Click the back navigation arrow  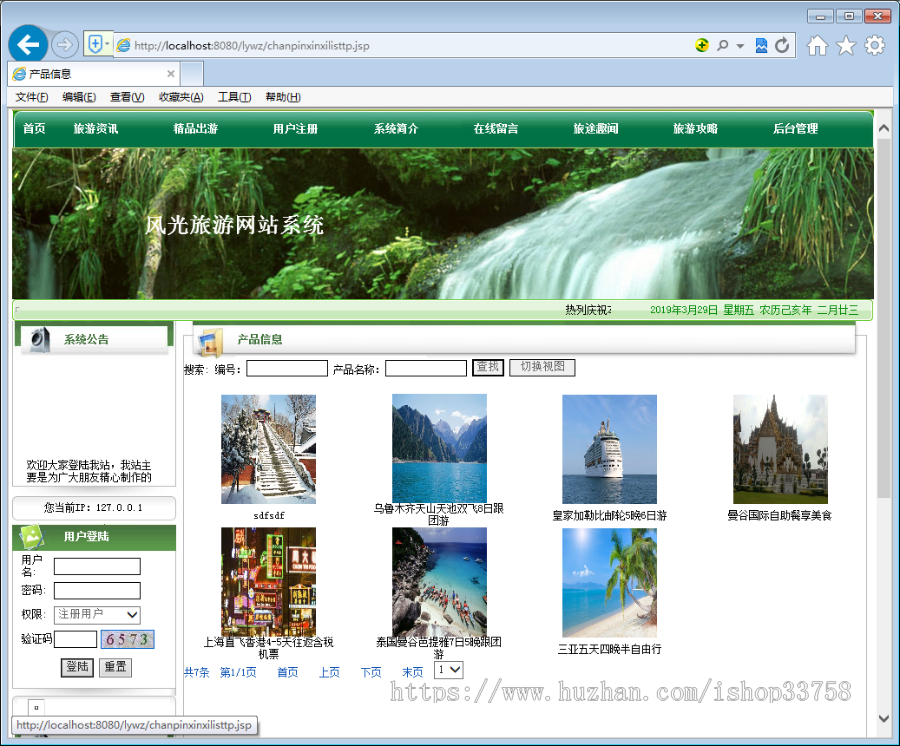[28, 44]
